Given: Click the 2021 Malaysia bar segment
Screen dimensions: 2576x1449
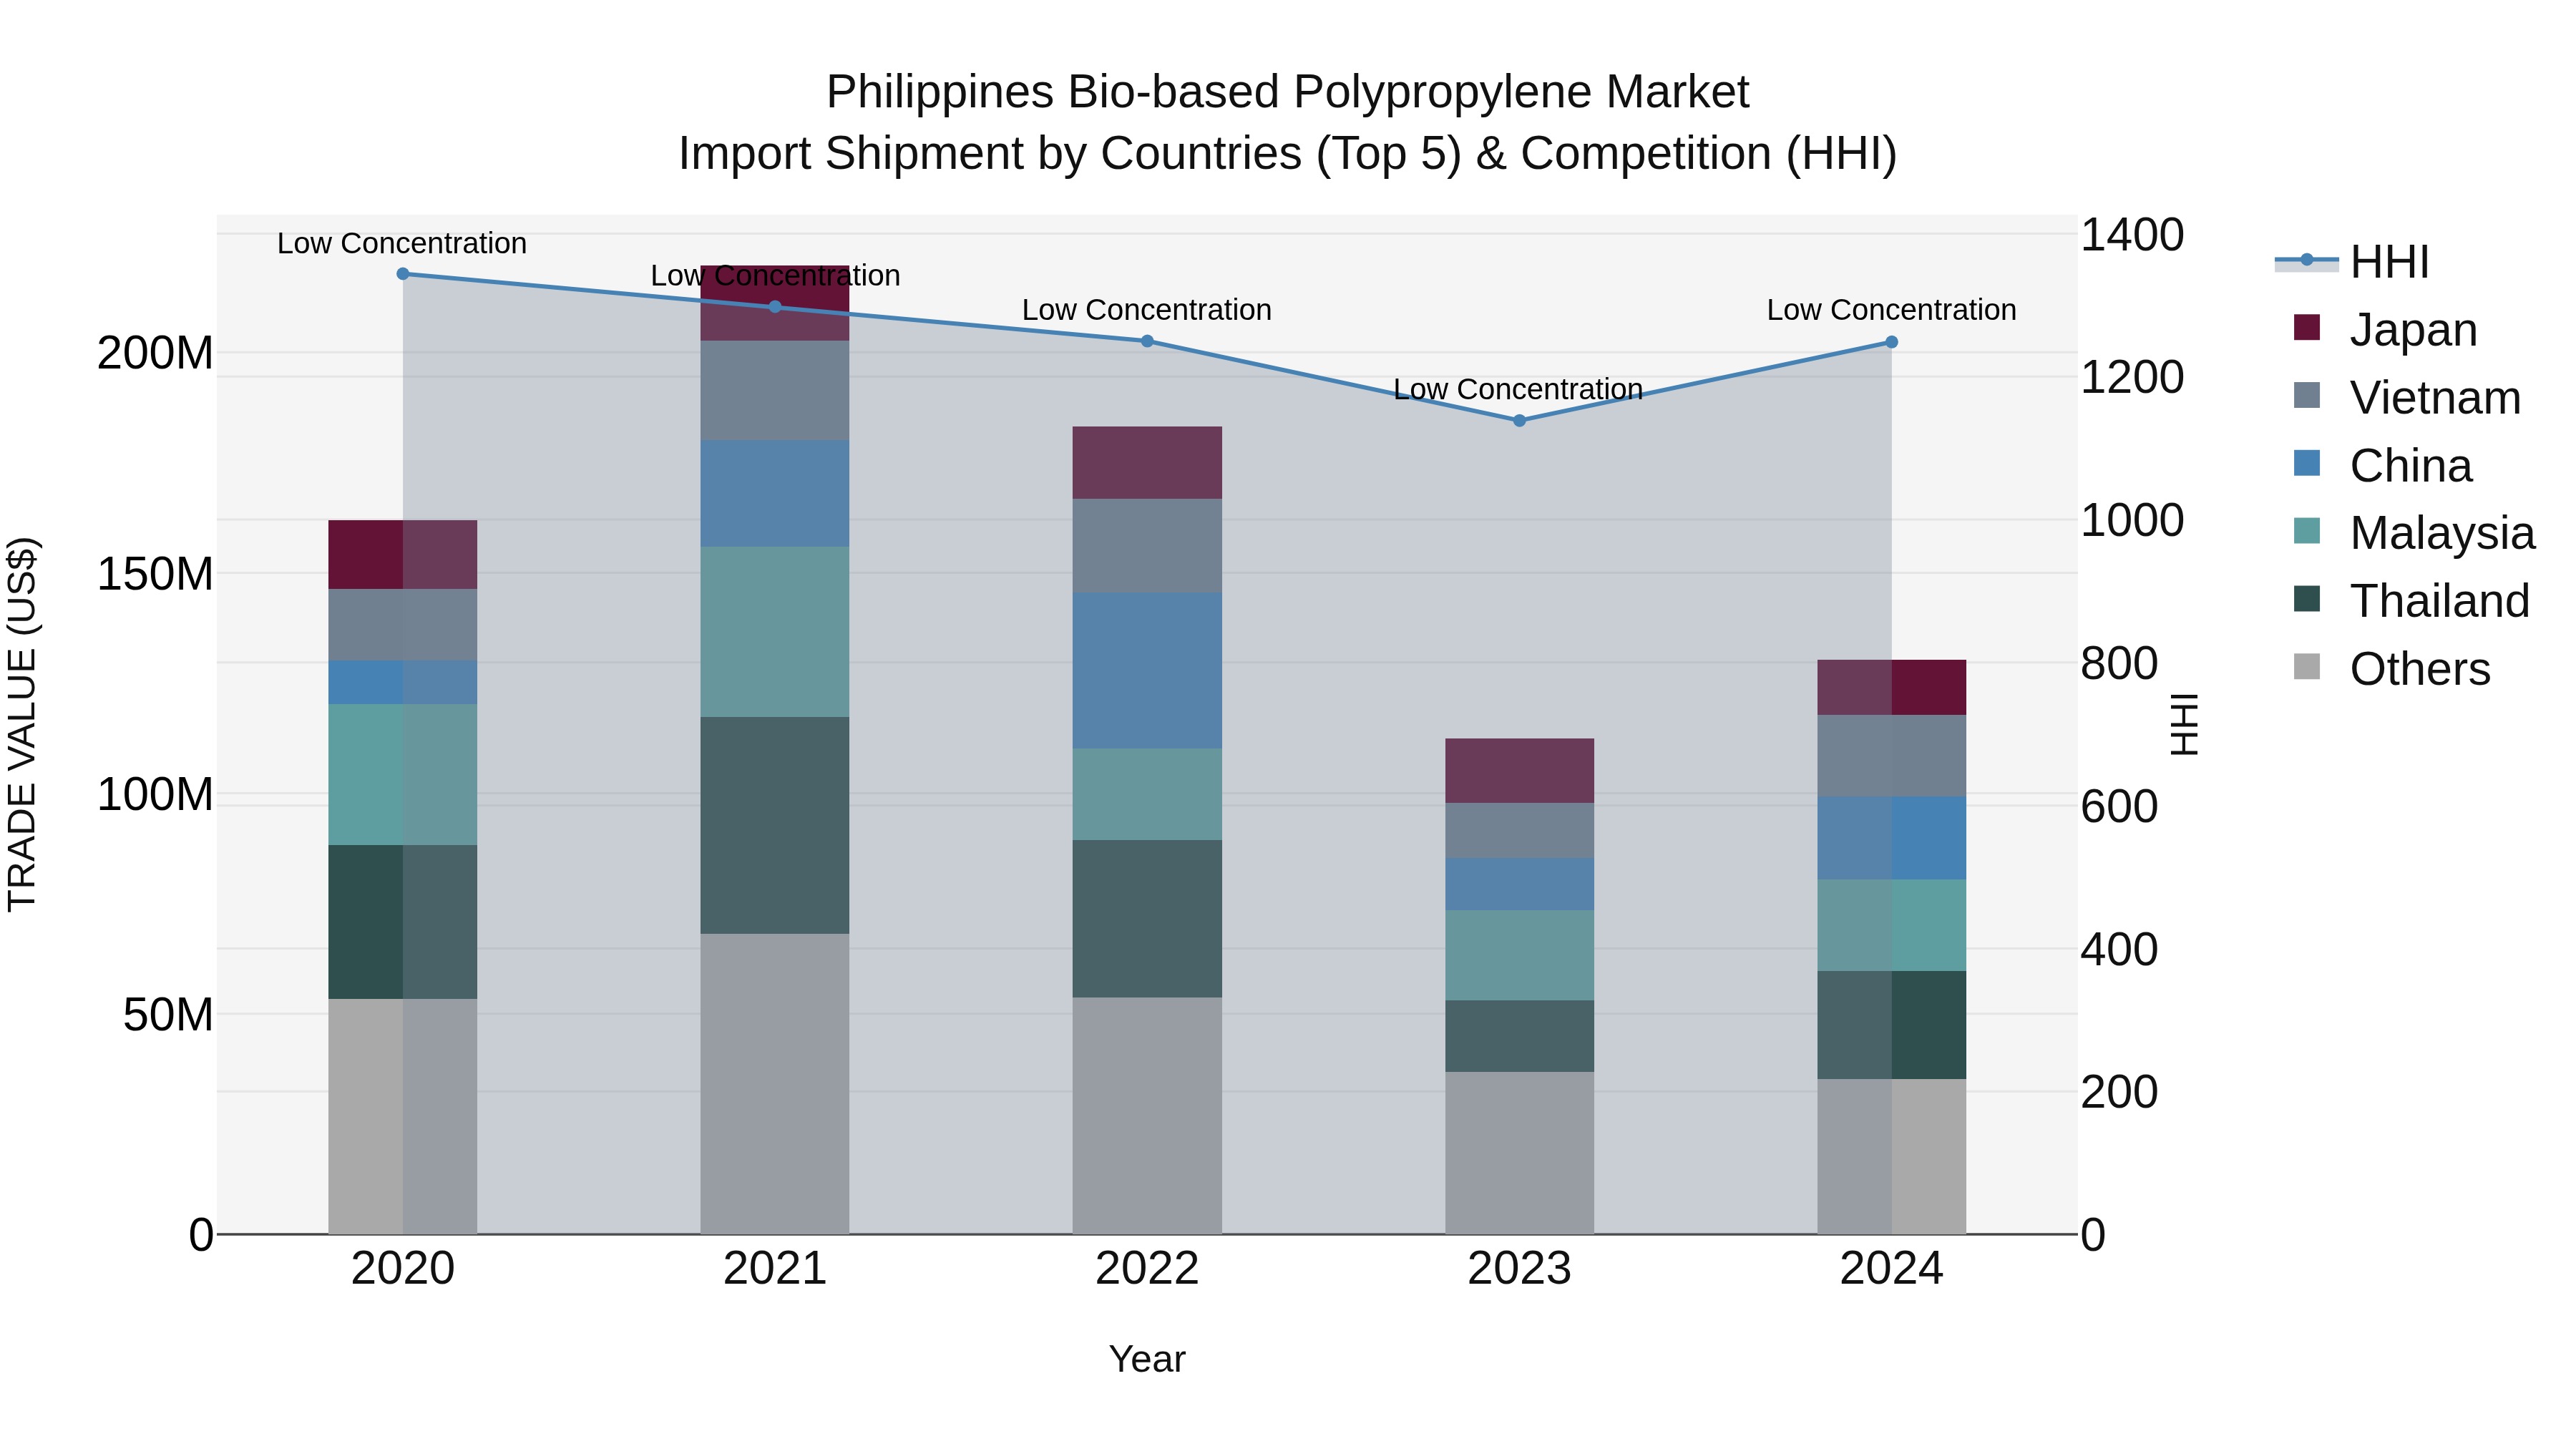Looking at the screenshot, I should pyautogui.click(x=775, y=632).
